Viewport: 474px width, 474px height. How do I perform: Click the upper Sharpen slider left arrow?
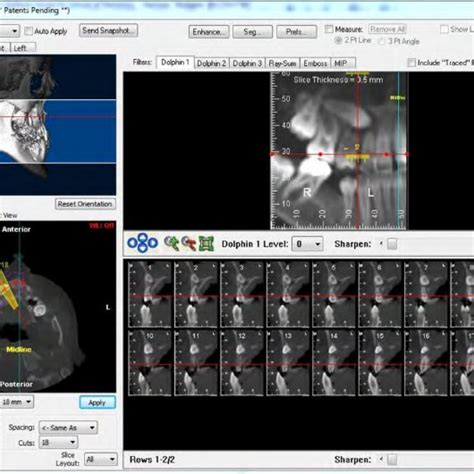coord(381,244)
